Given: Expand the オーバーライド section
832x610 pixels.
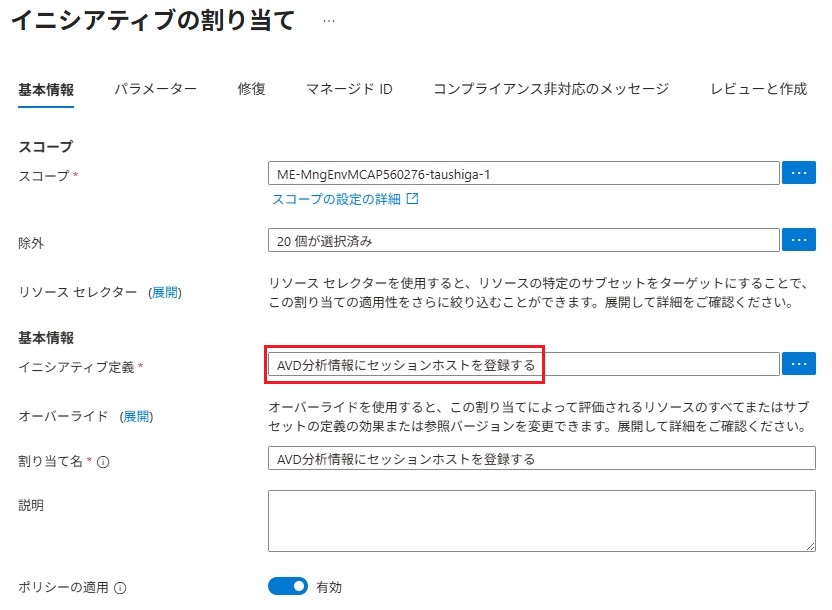Looking at the screenshot, I should [x=136, y=416].
